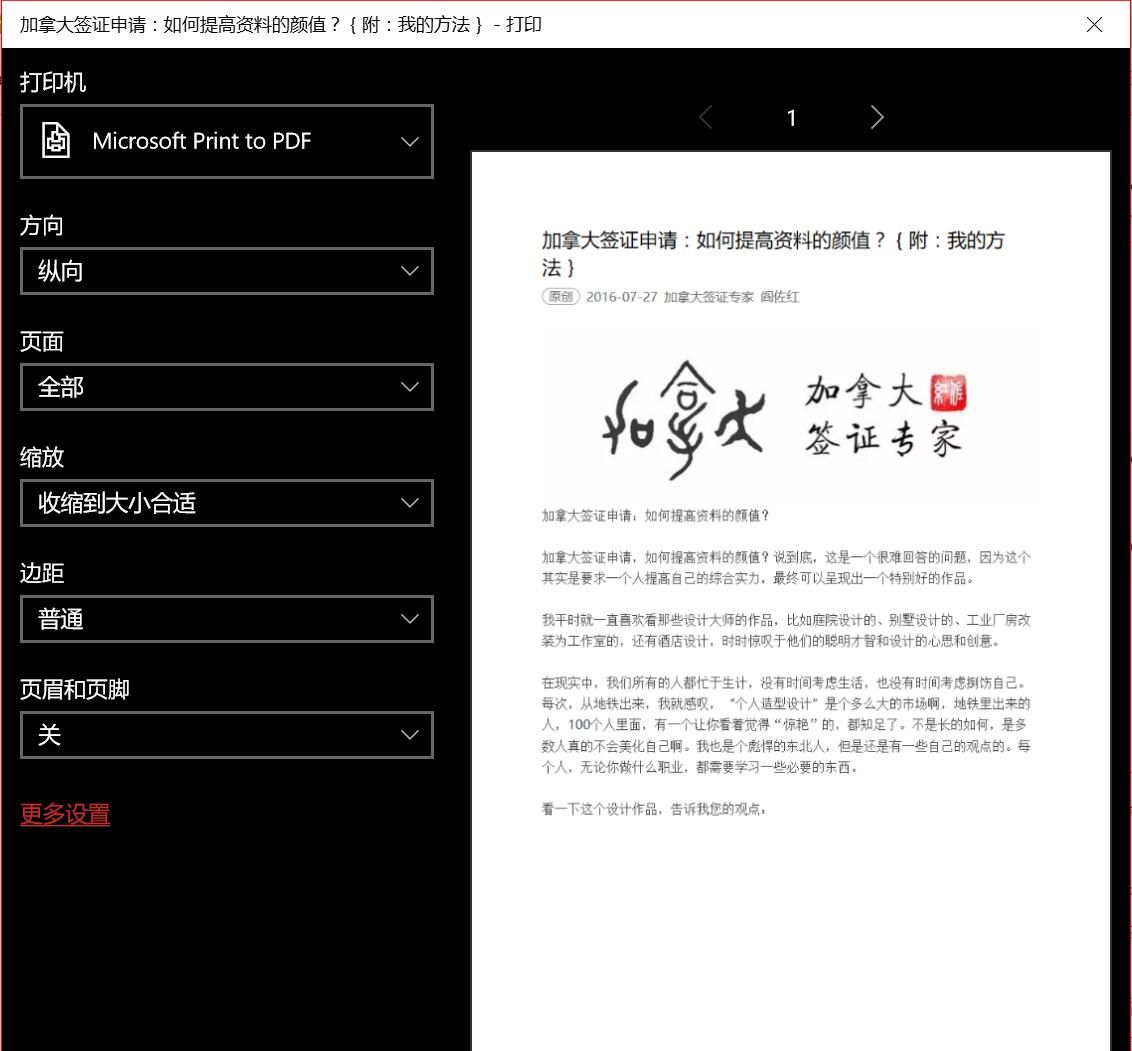Open the pages dropdown set to 全部

coord(227,387)
